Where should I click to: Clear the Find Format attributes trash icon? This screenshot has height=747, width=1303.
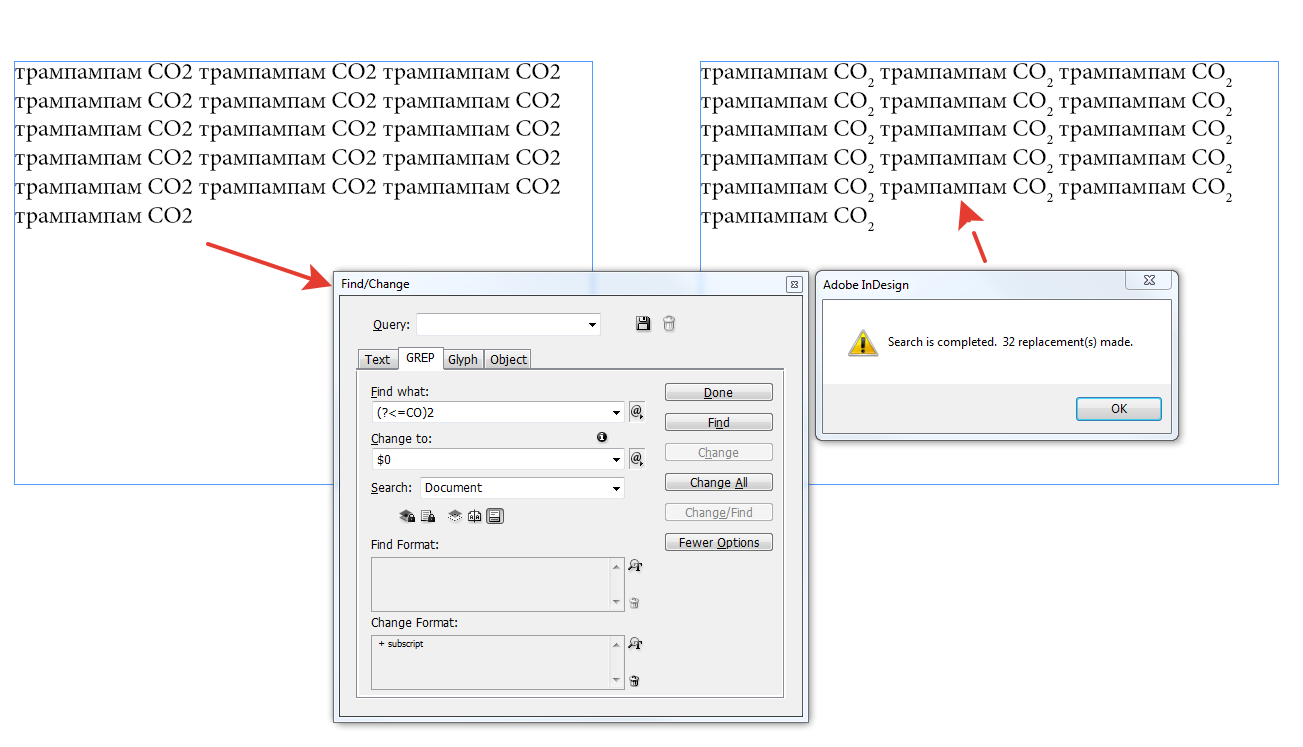pyautogui.click(x=634, y=603)
